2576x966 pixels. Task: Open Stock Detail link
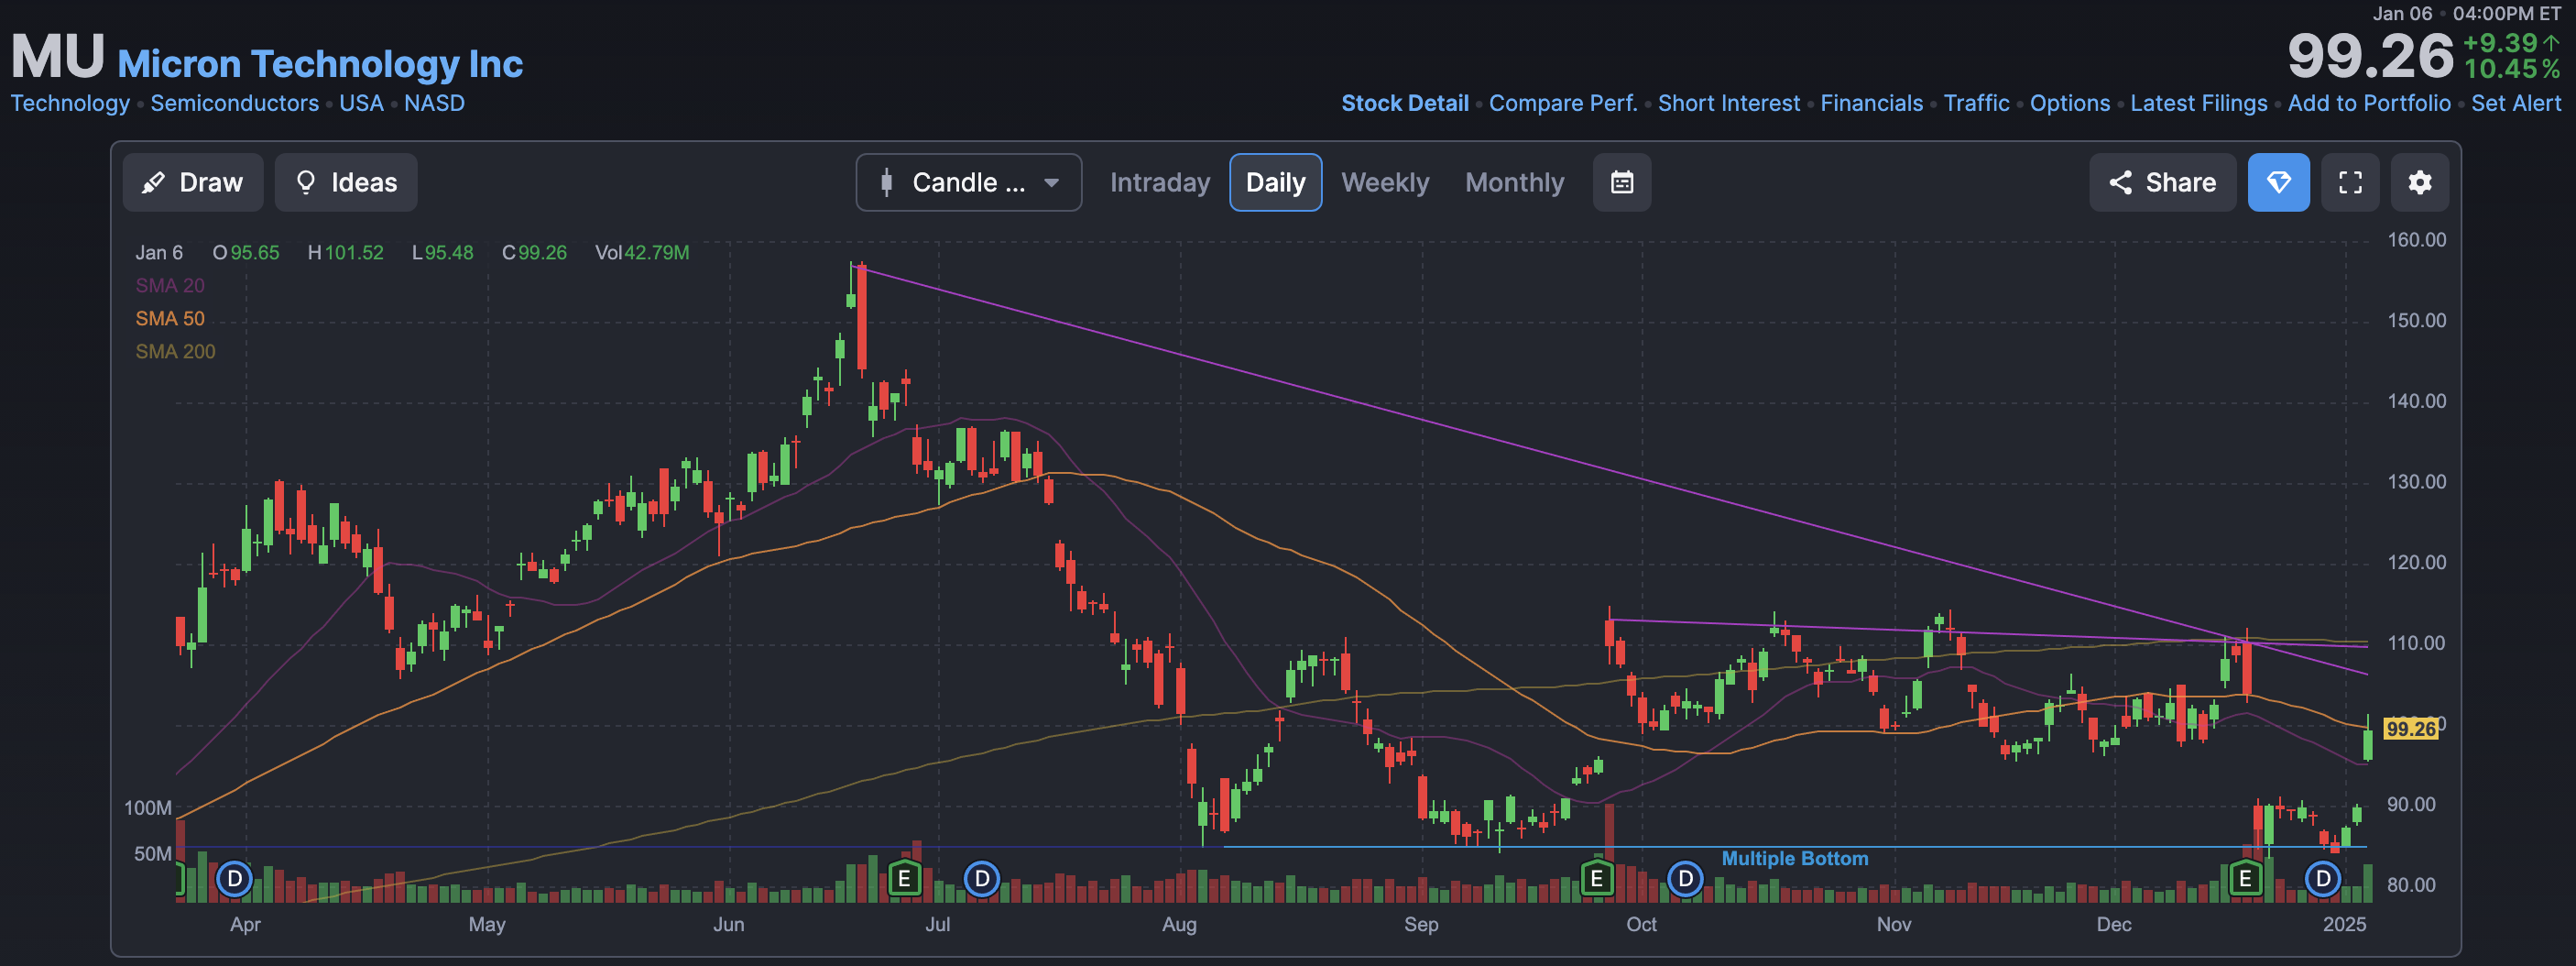tap(1404, 103)
